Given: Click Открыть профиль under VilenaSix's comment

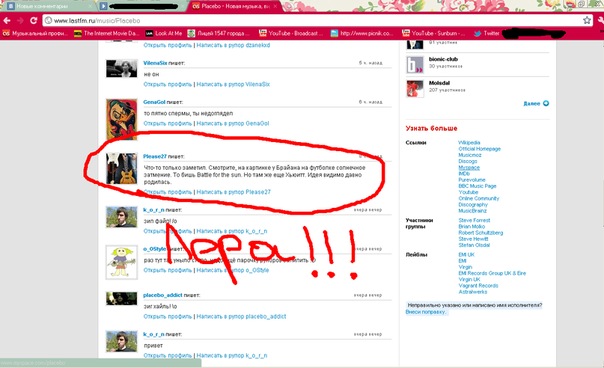Looking at the screenshot, I should click(168, 84).
